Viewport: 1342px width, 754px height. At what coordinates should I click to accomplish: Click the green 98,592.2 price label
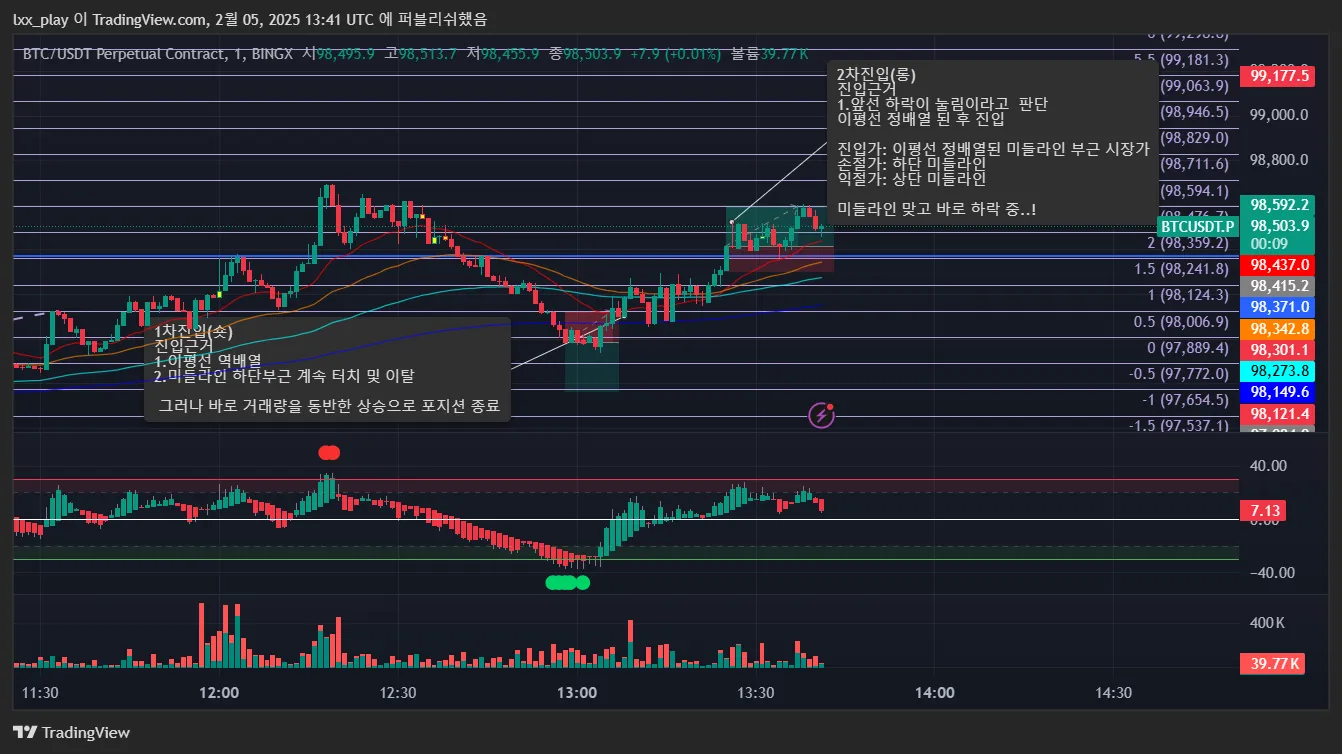pos(1279,204)
